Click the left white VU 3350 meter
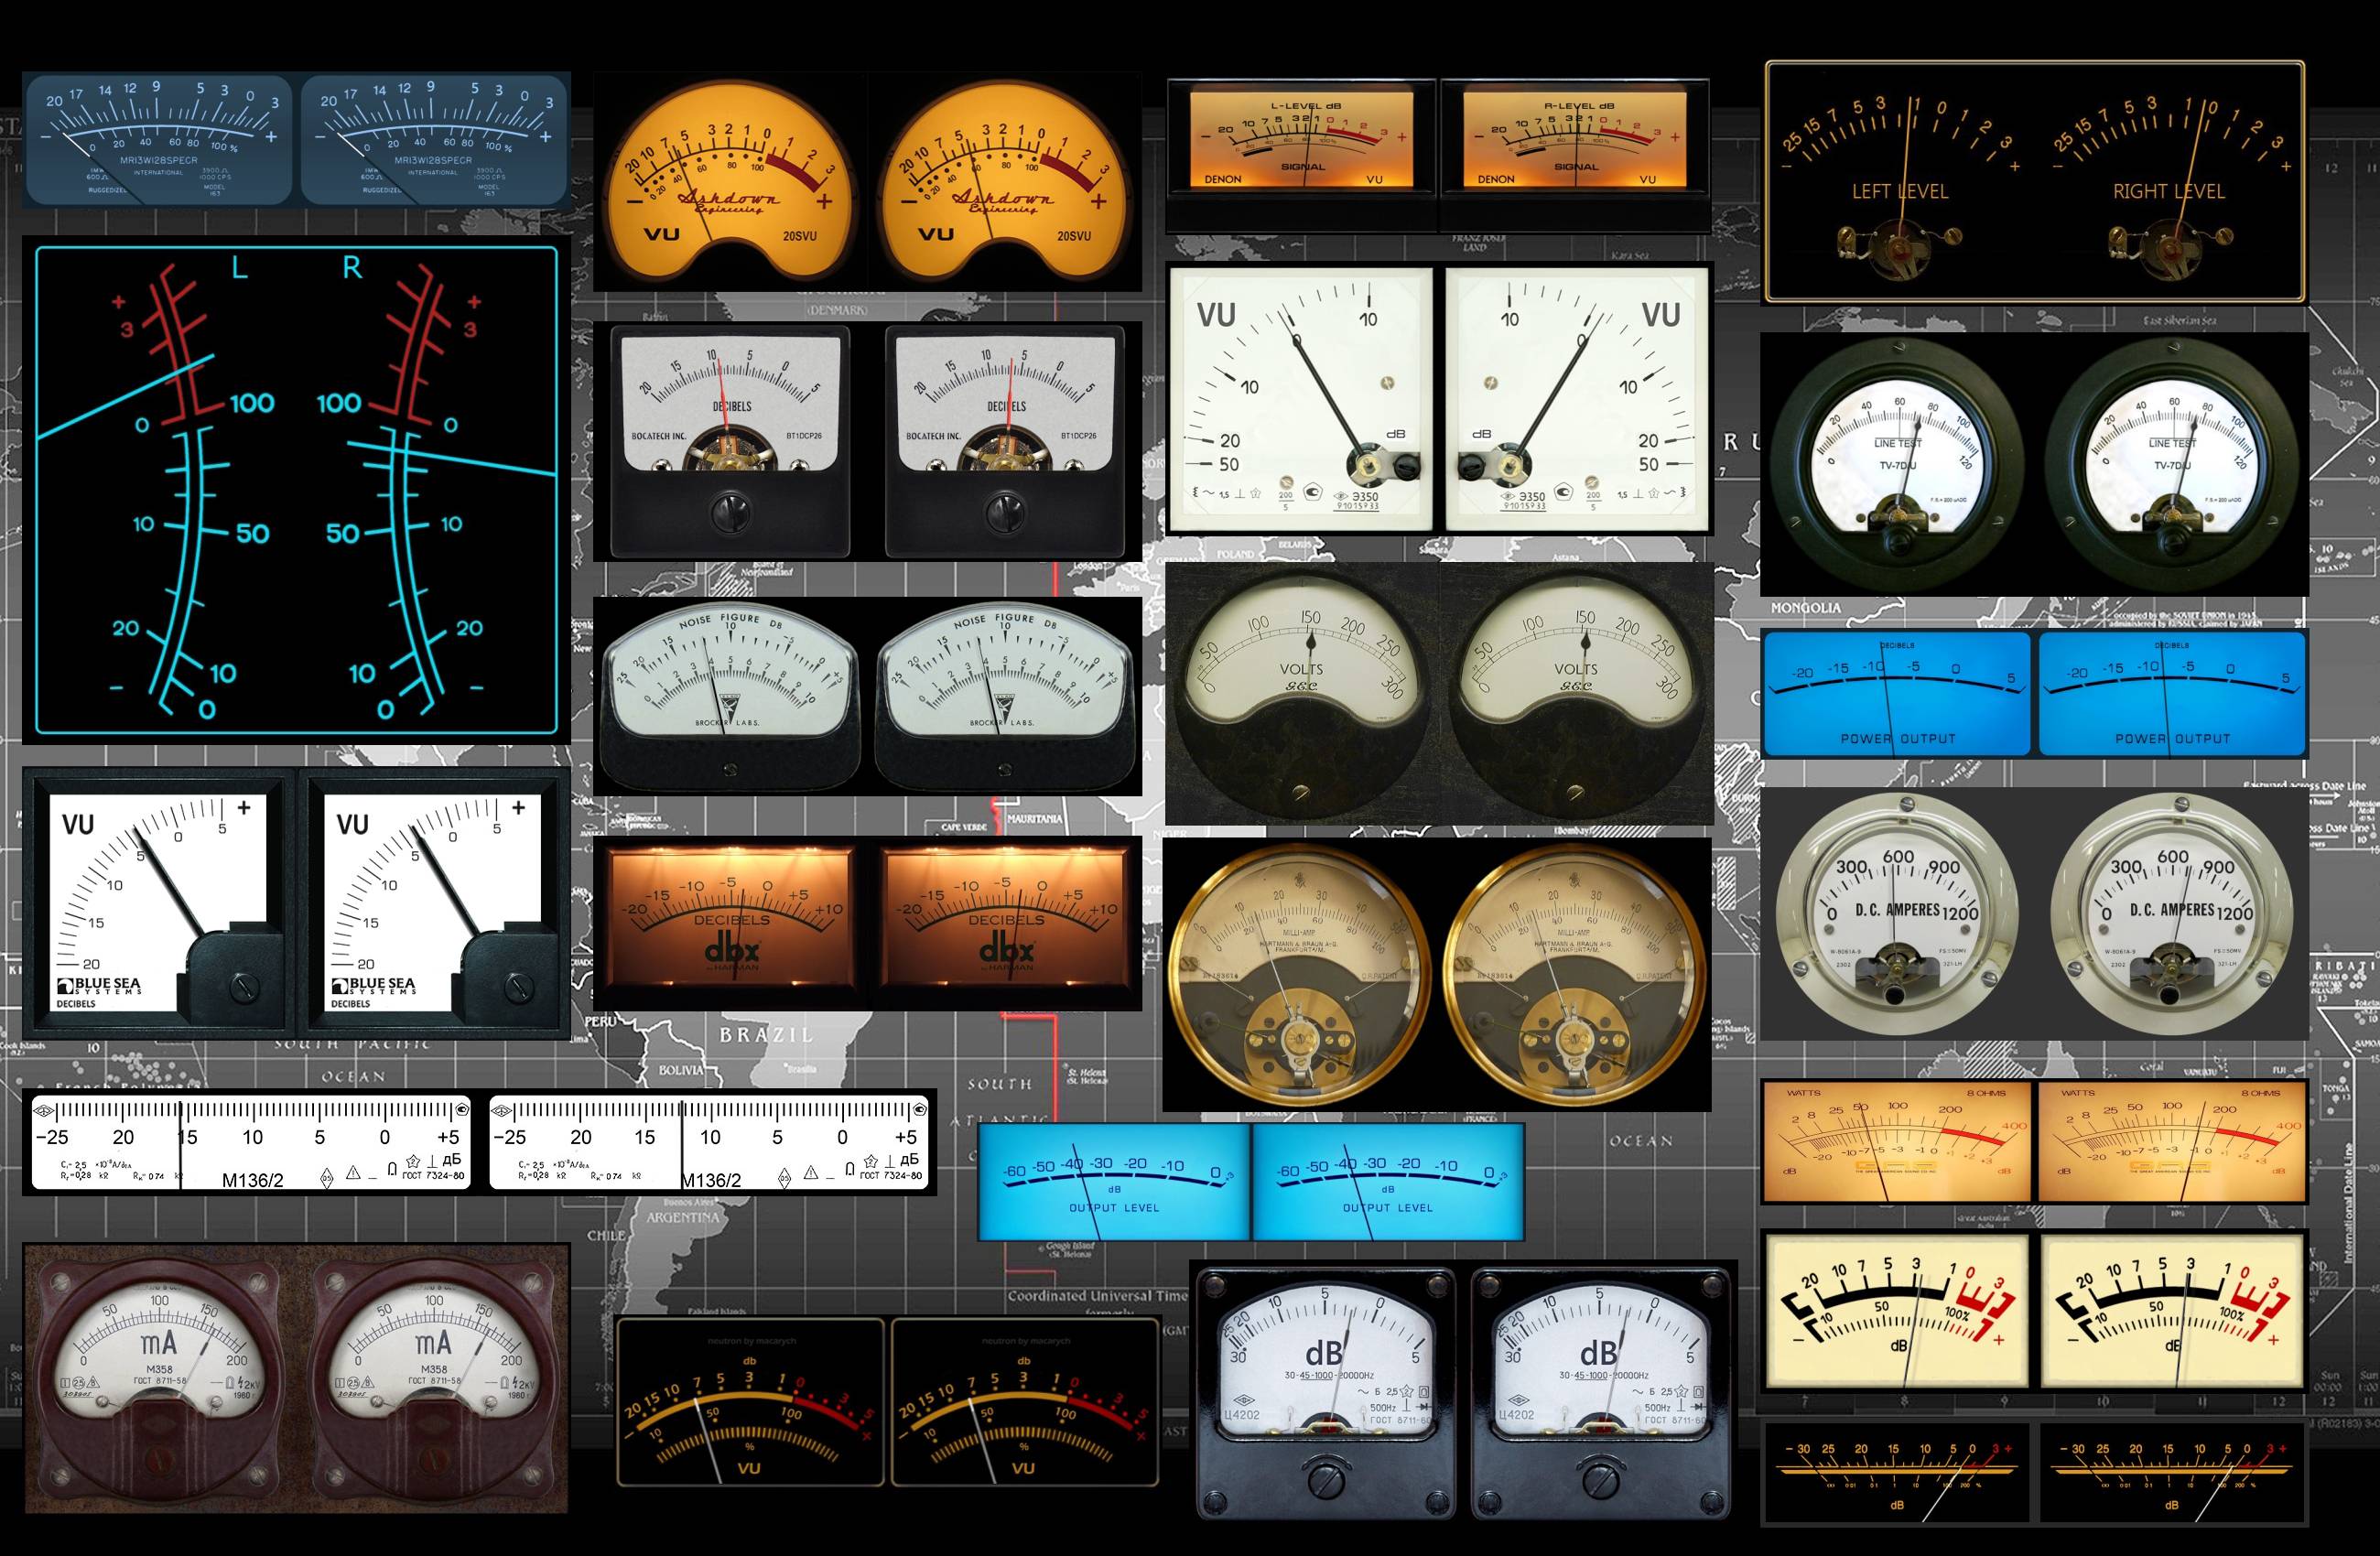The image size is (2380, 1556). (1300, 398)
